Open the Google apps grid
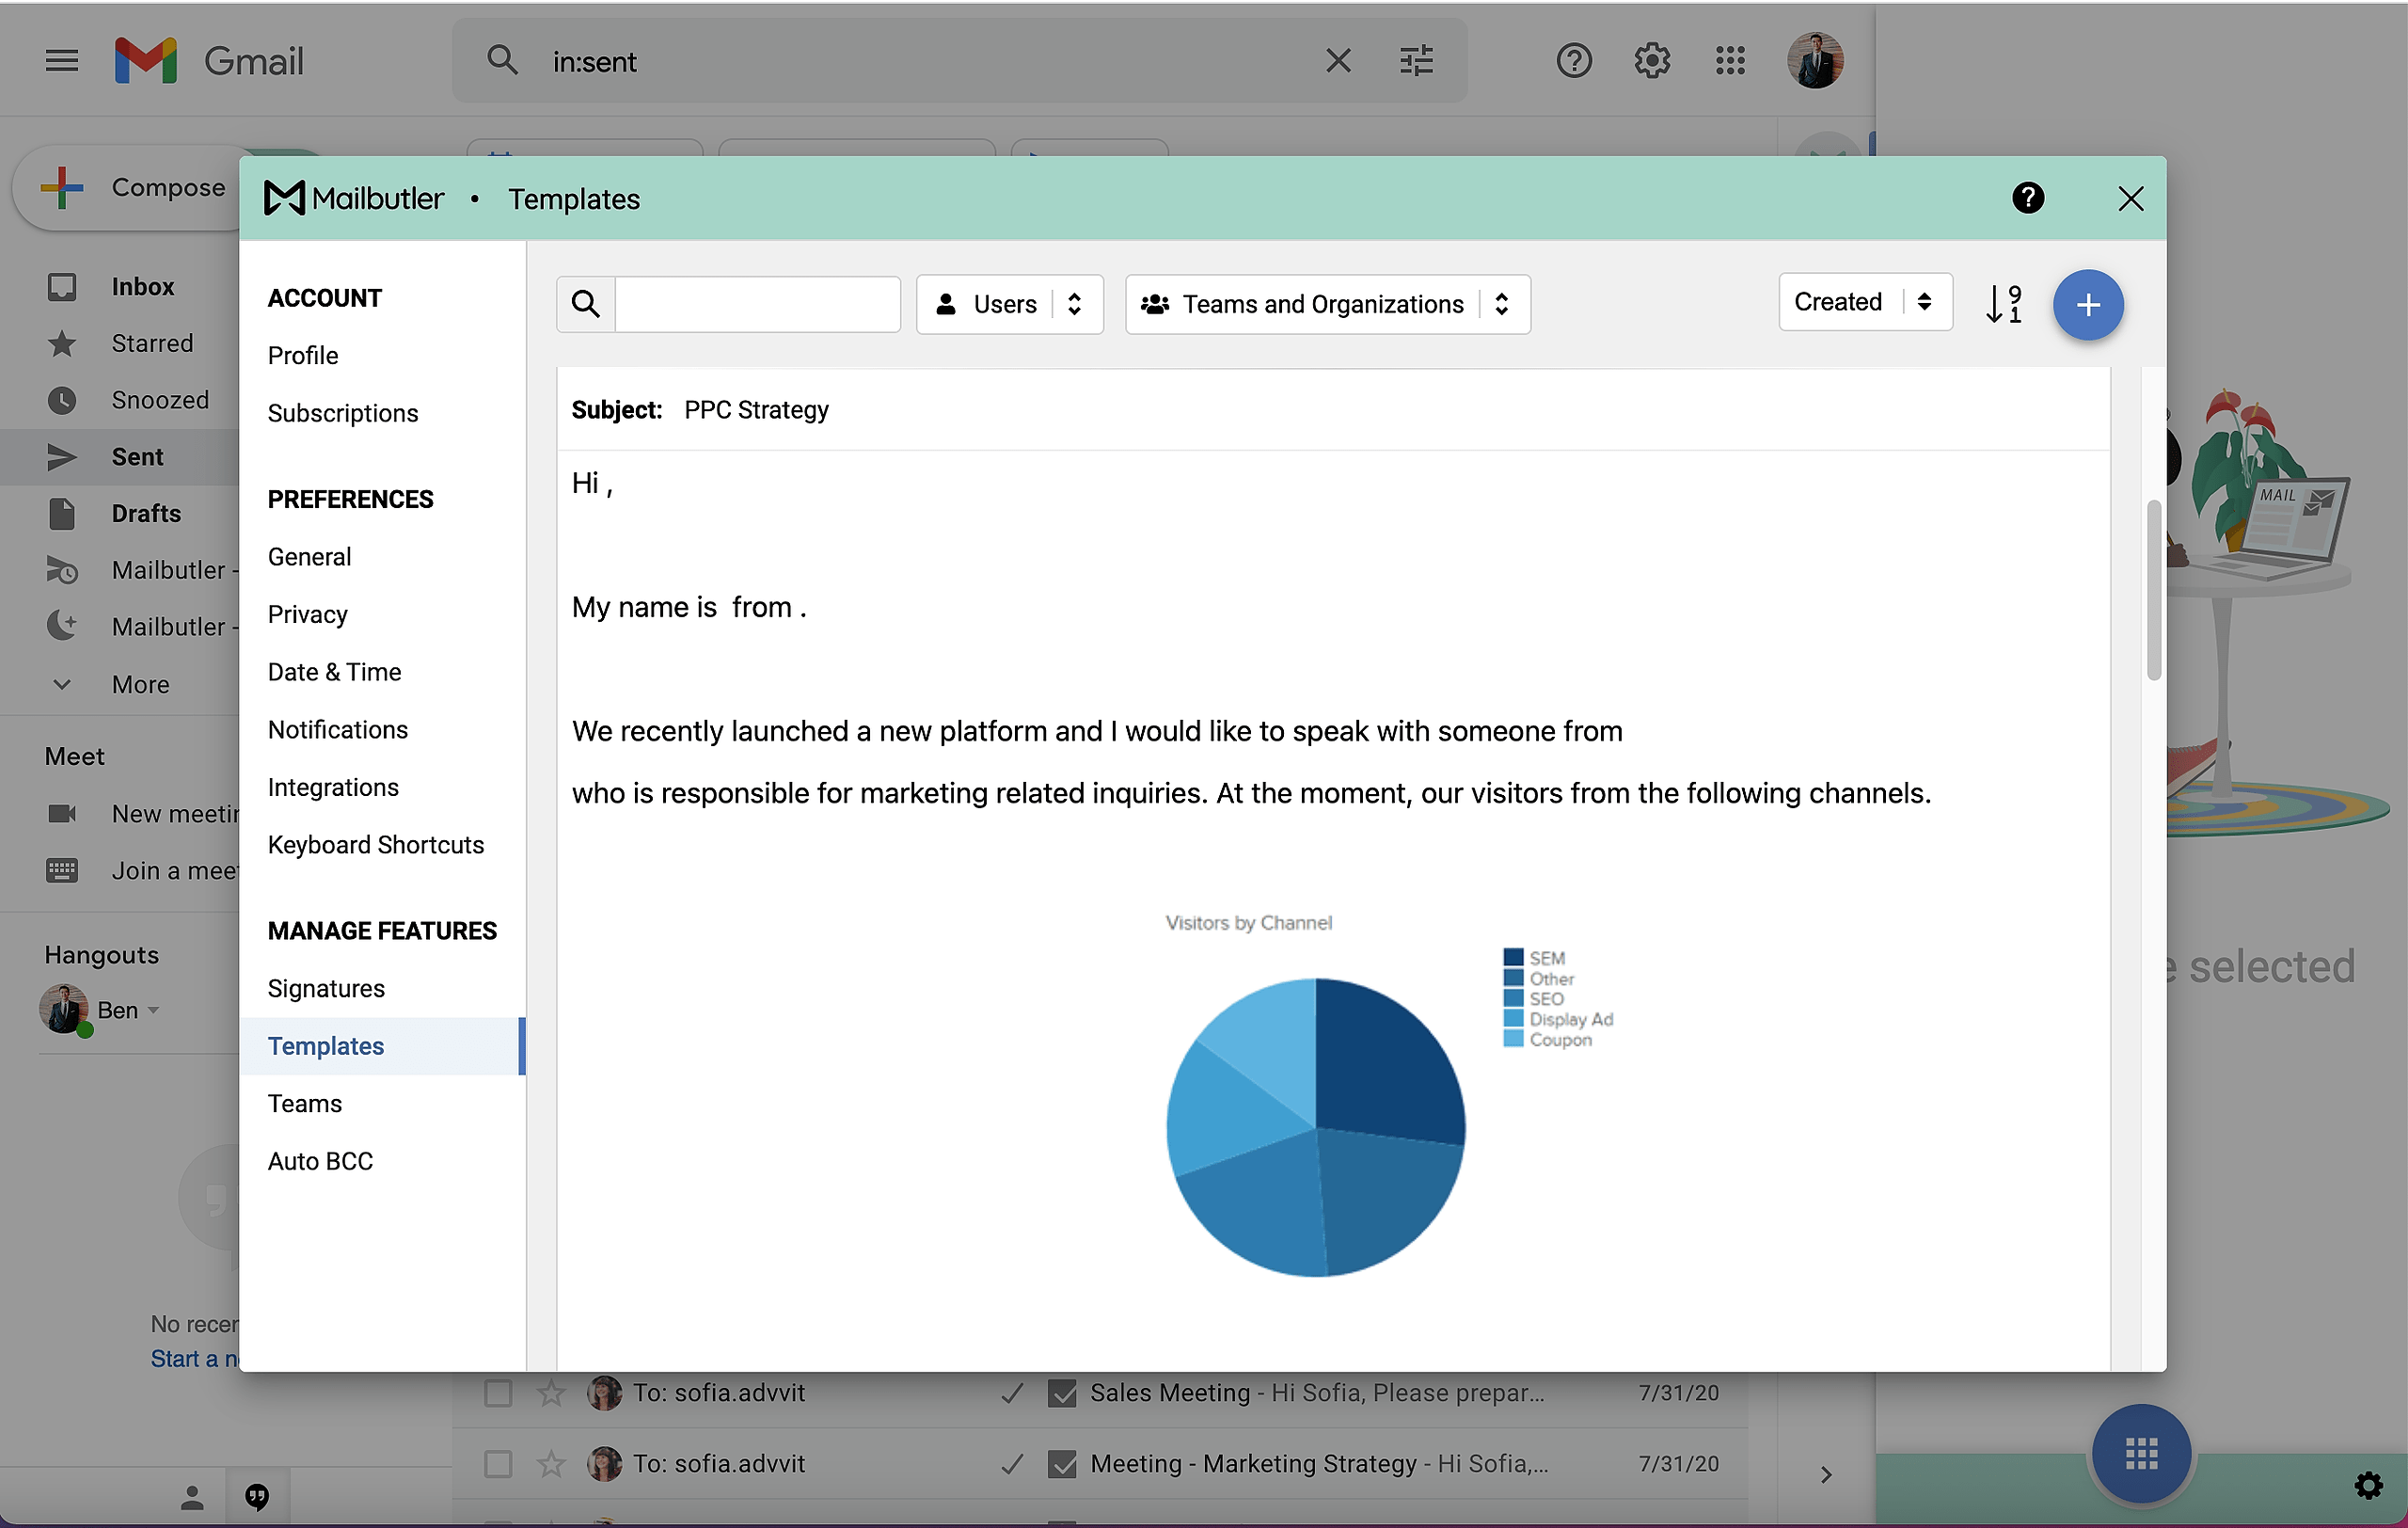This screenshot has width=2408, height=1528. coord(1729,61)
